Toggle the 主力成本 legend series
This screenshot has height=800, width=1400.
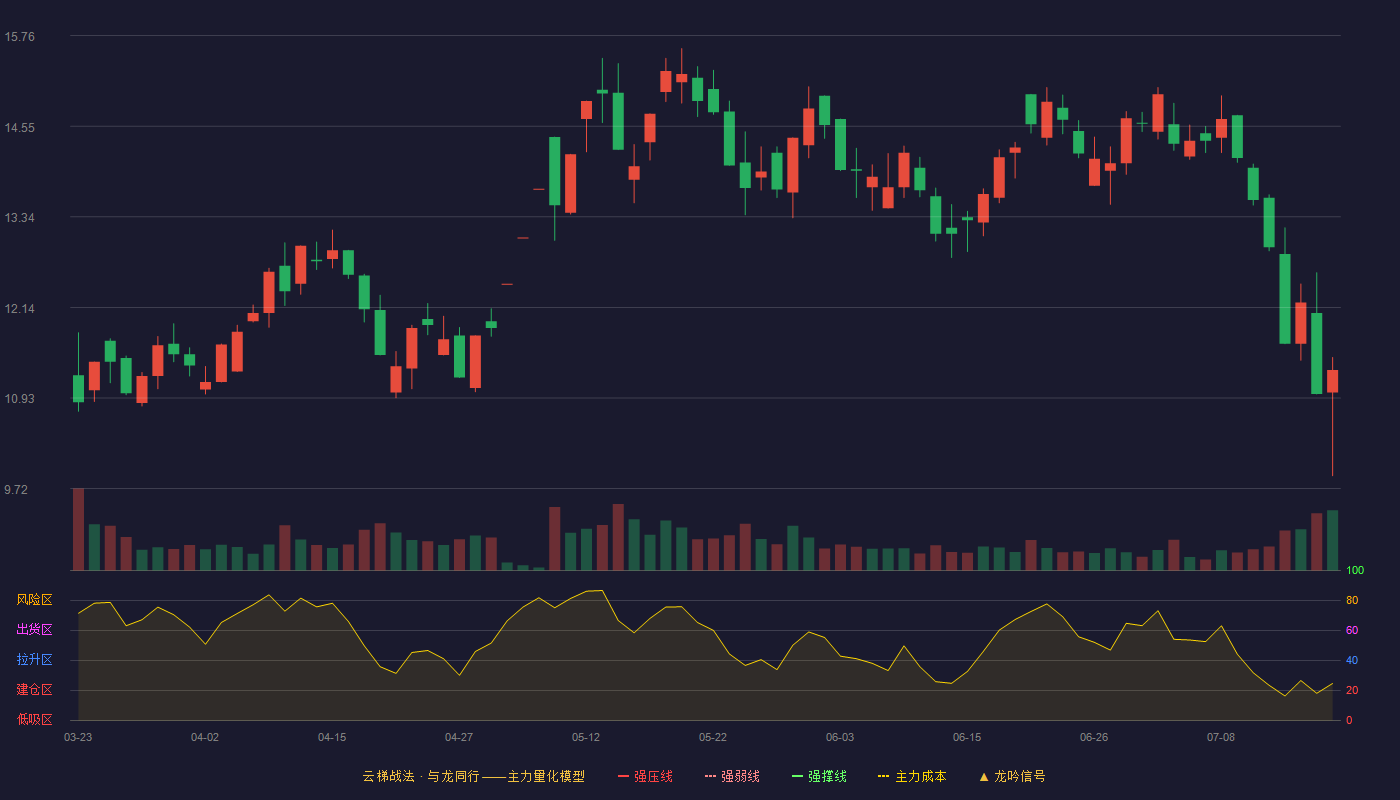pyautogui.click(x=912, y=776)
